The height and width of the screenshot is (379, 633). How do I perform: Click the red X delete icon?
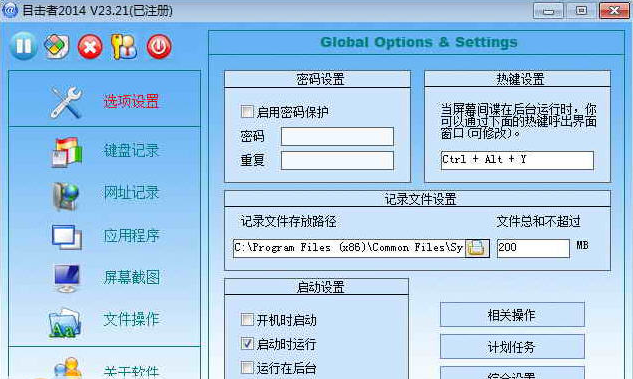[90, 47]
